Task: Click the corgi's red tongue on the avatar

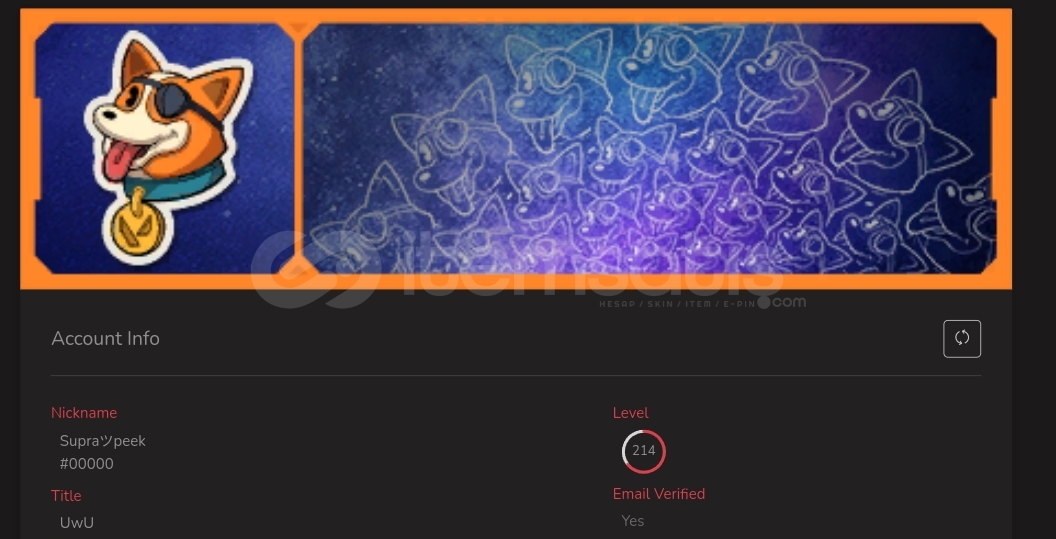Action: click(123, 159)
